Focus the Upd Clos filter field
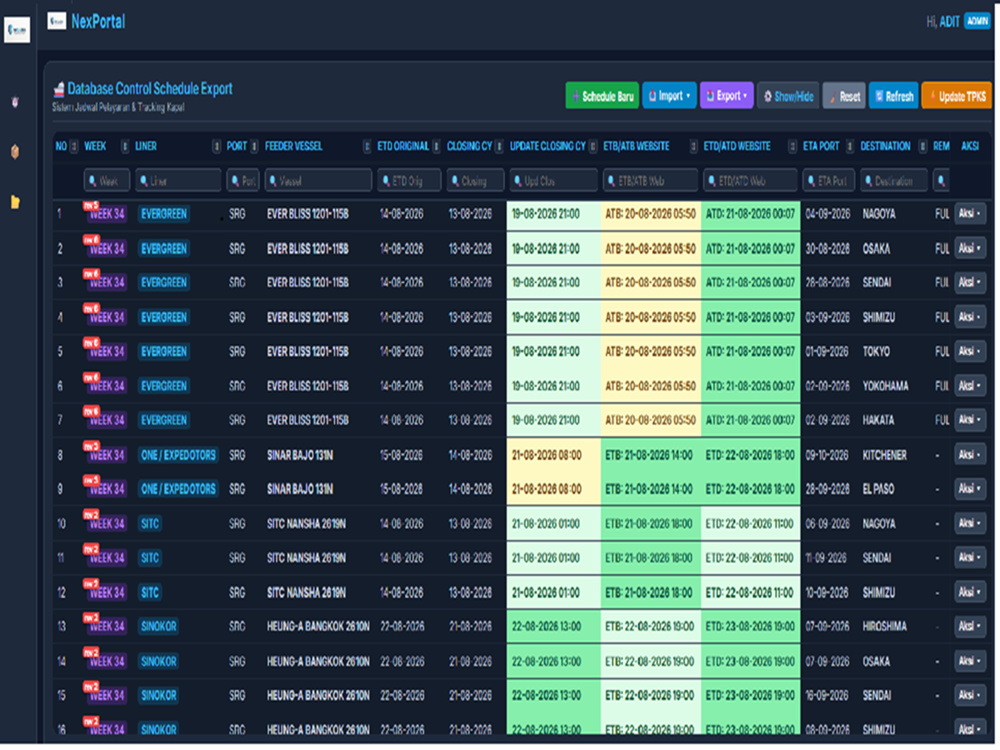1000x750 pixels. pyautogui.click(x=554, y=181)
